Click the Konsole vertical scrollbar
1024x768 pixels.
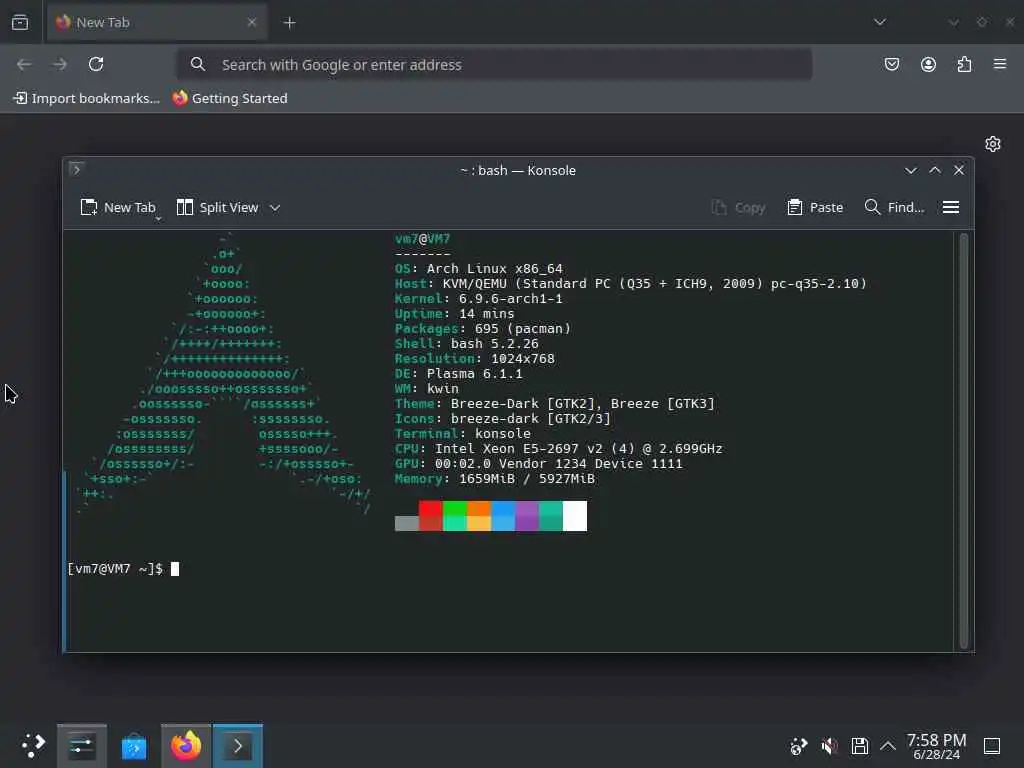[x=964, y=441]
